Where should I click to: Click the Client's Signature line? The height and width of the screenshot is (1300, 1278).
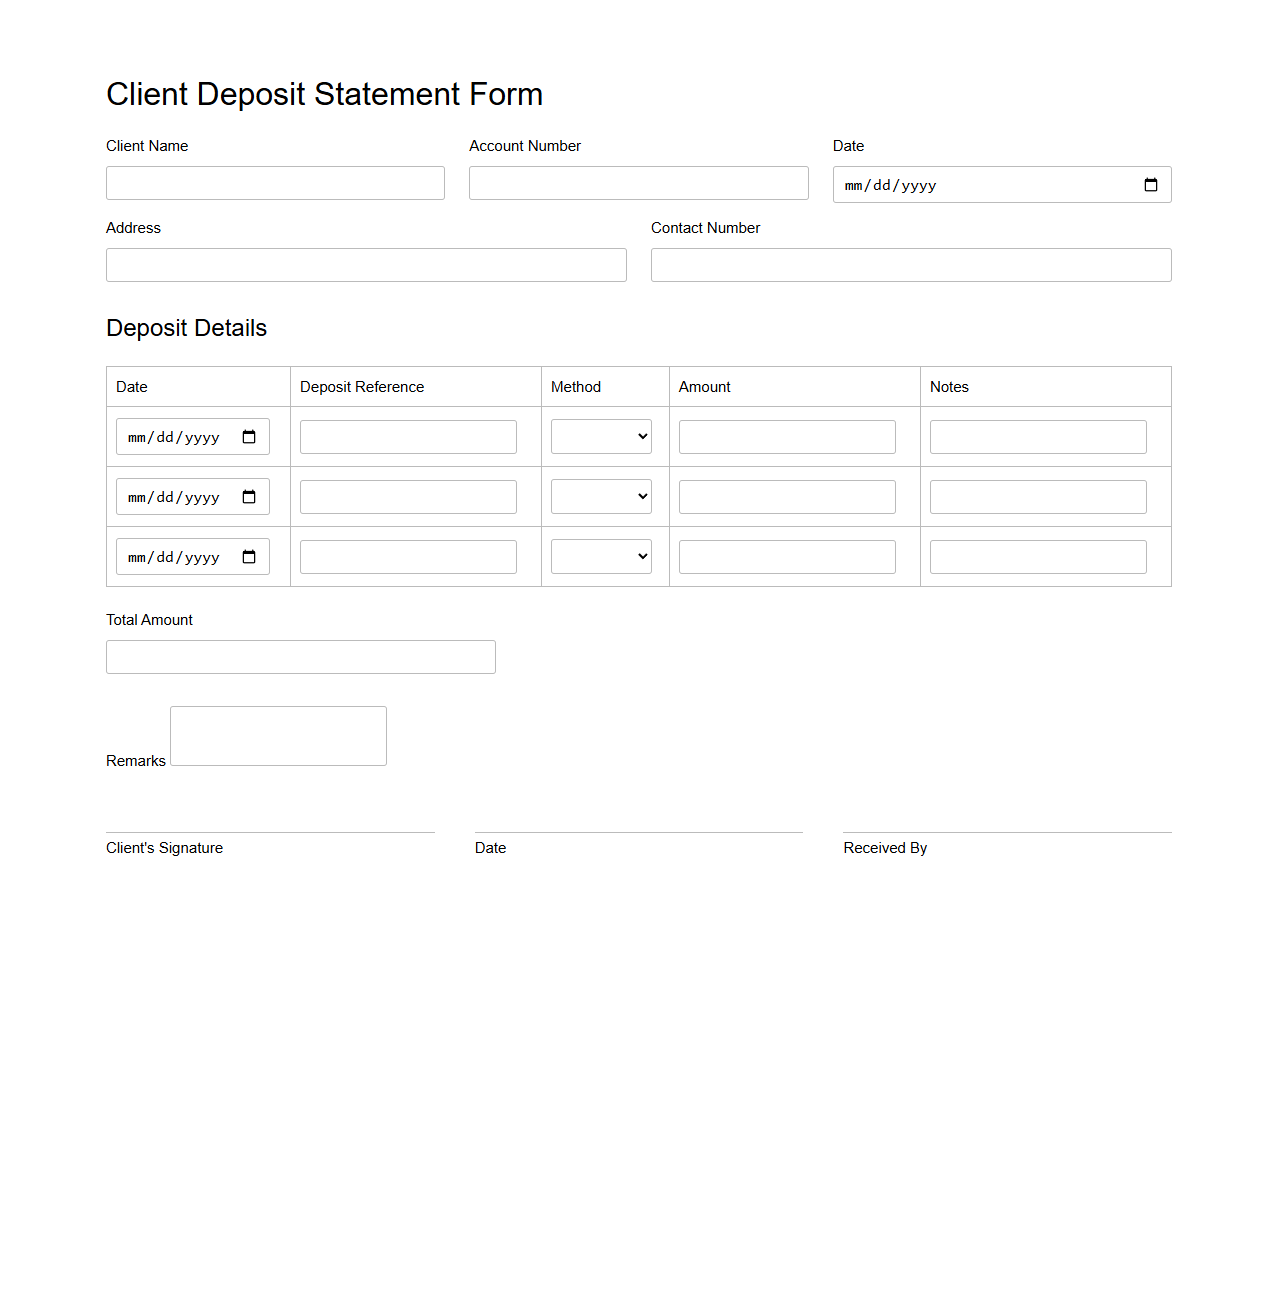tap(270, 831)
